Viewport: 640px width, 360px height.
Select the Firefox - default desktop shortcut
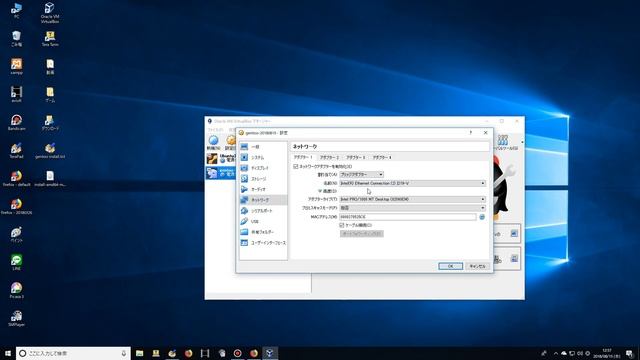(16, 178)
